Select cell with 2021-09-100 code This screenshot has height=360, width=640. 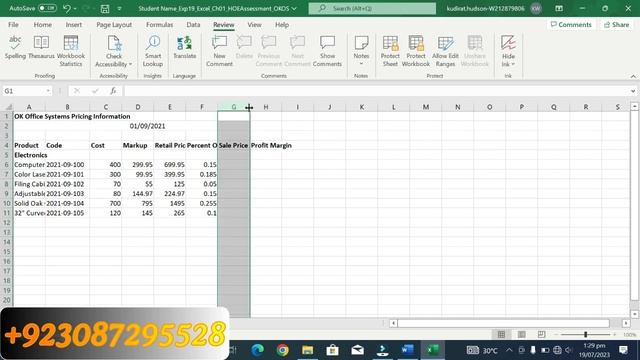(67, 164)
